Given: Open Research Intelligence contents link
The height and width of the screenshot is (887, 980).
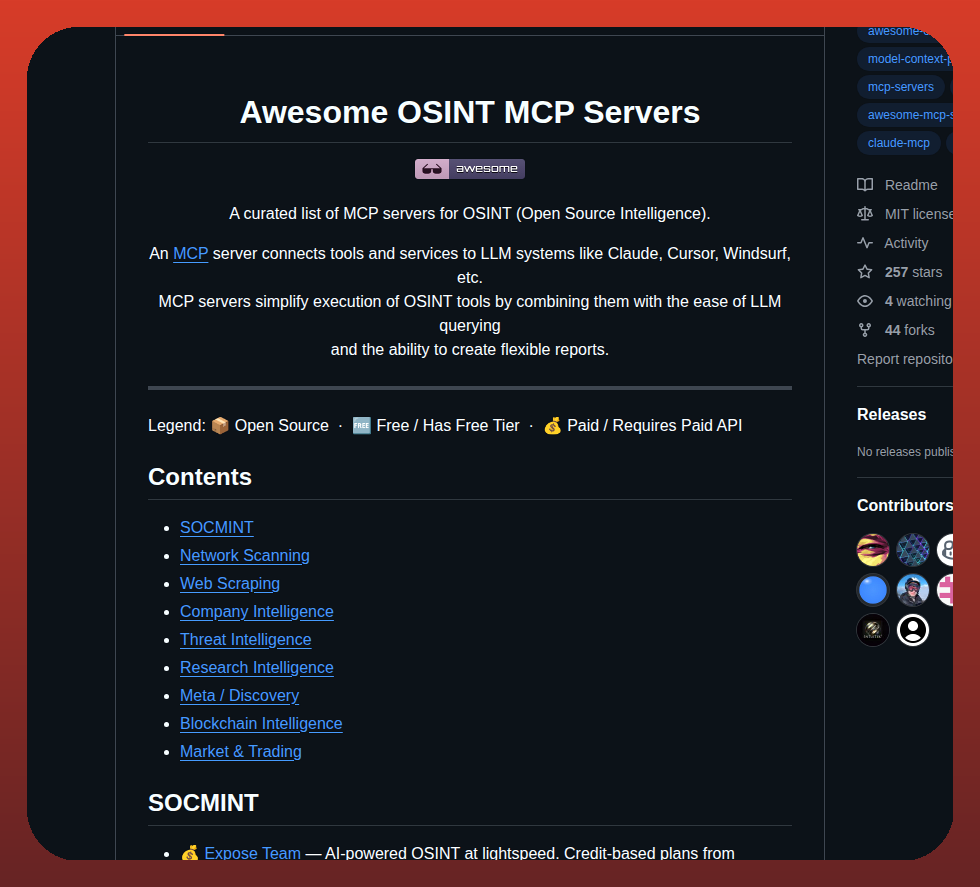Looking at the screenshot, I should coord(256,668).
